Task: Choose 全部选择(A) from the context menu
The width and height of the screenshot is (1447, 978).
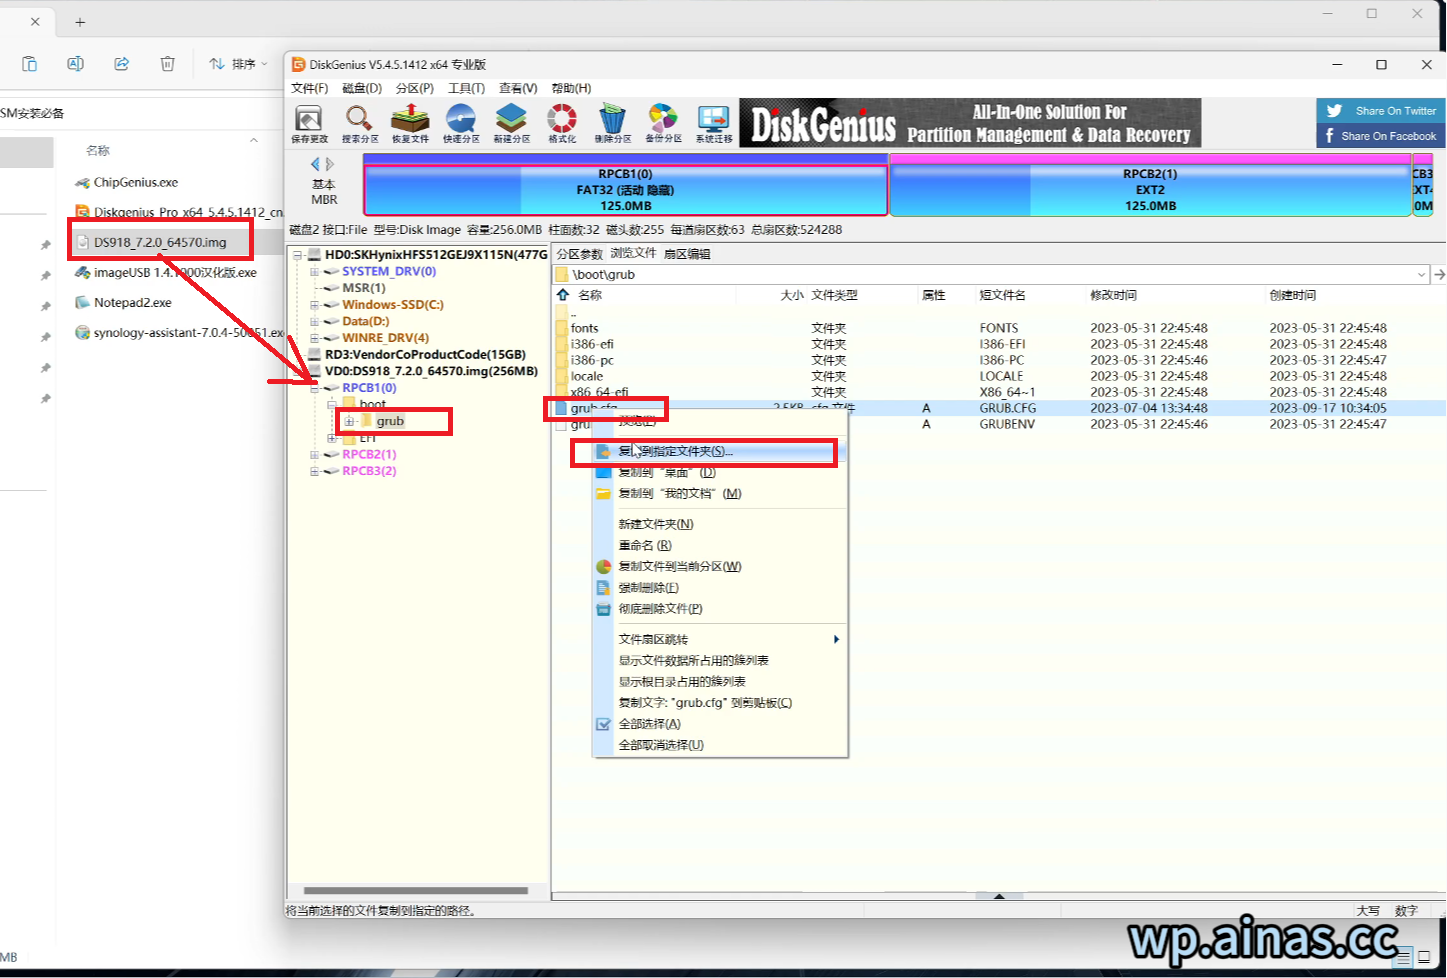Action: point(720,724)
